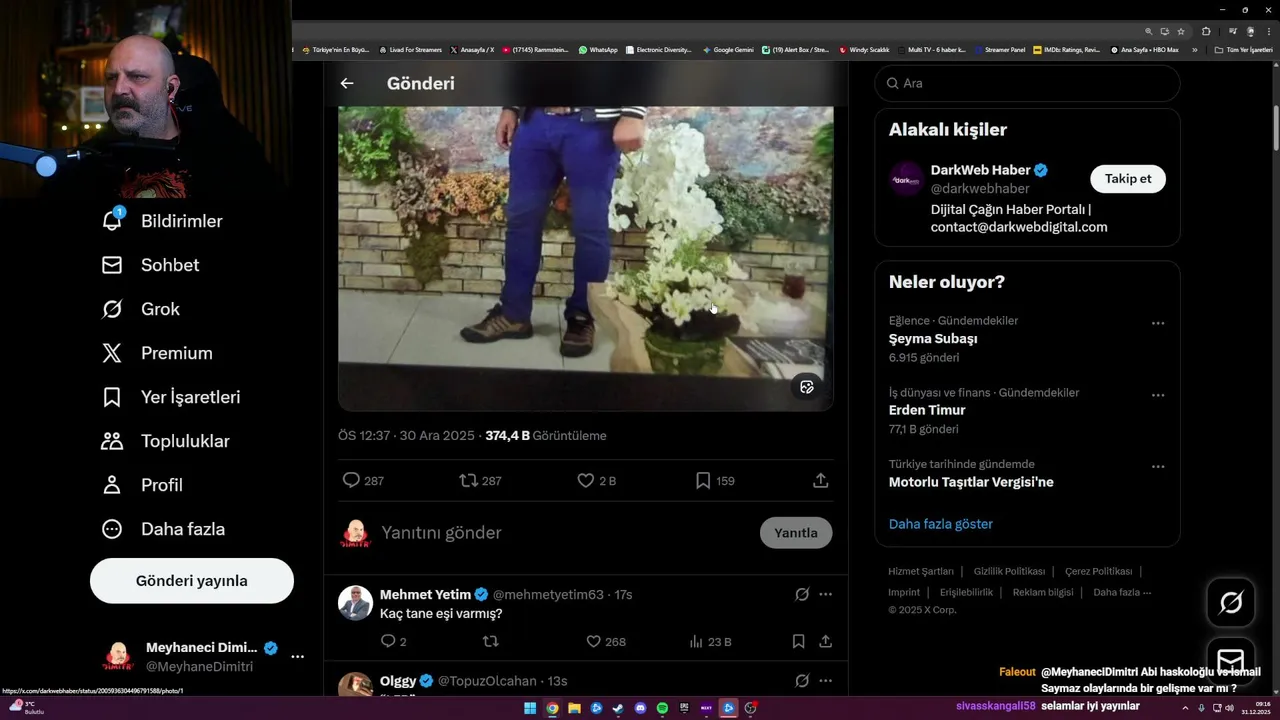Click the Ara search field

[x=1027, y=83]
